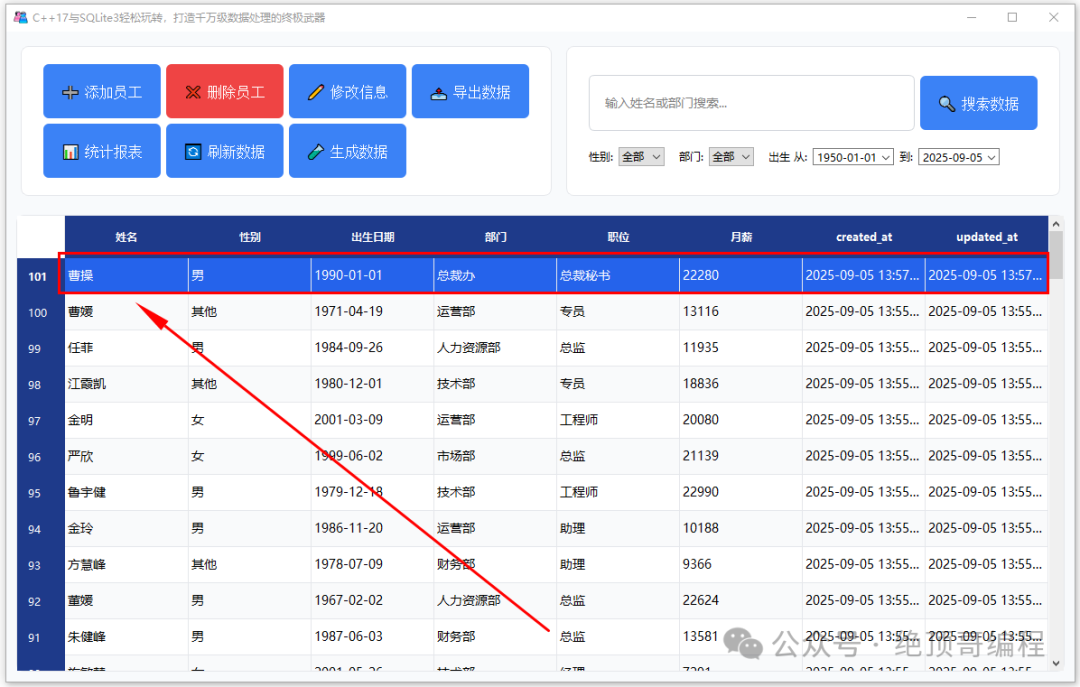Click the refresh icon on 刷新数据
The width and height of the screenshot is (1080, 687).
tap(194, 152)
